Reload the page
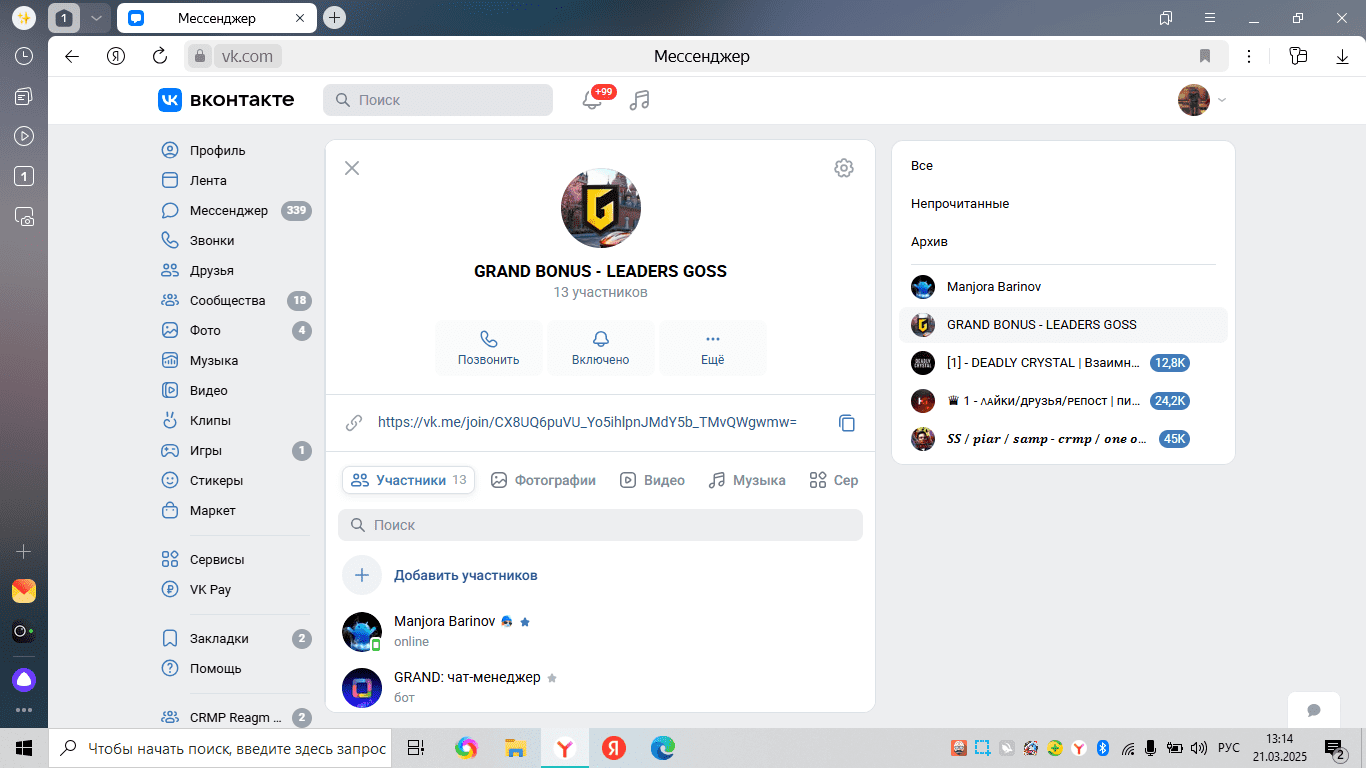 point(160,56)
